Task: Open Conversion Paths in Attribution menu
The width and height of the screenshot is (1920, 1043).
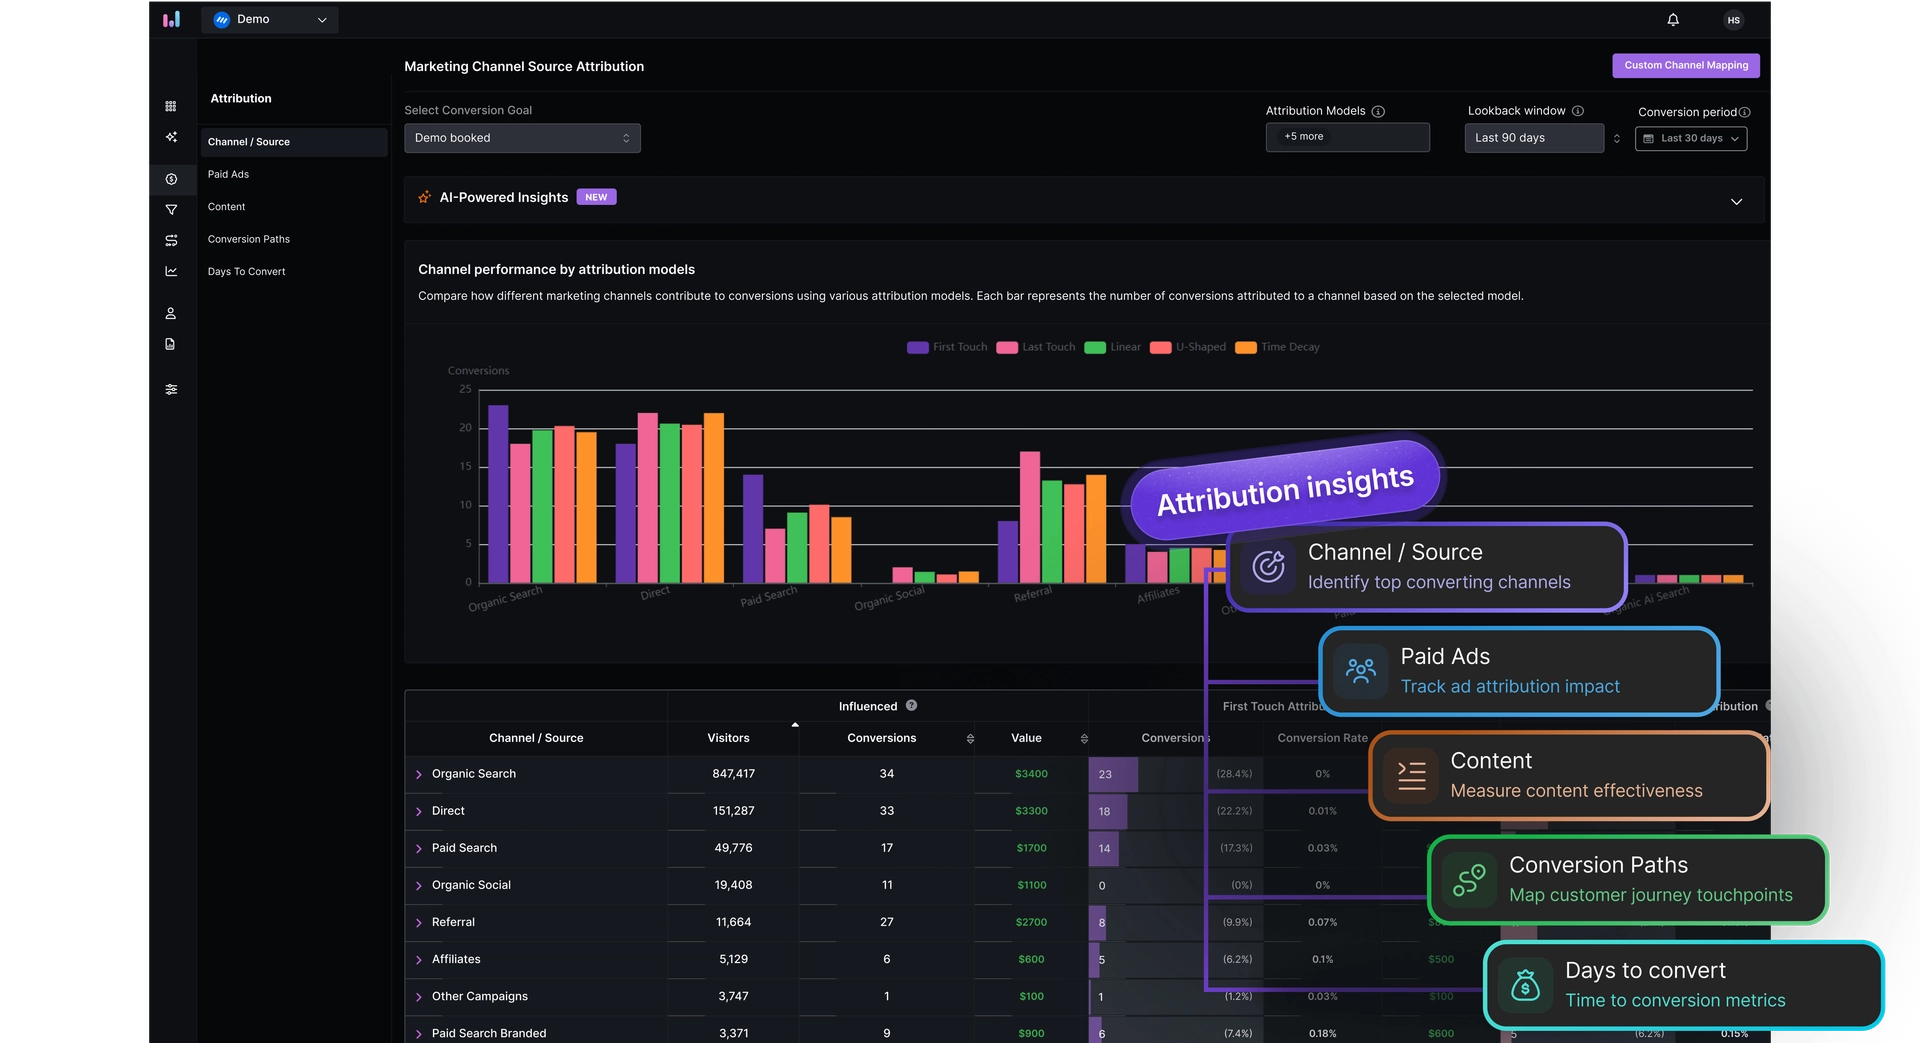Action: click(x=249, y=239)
